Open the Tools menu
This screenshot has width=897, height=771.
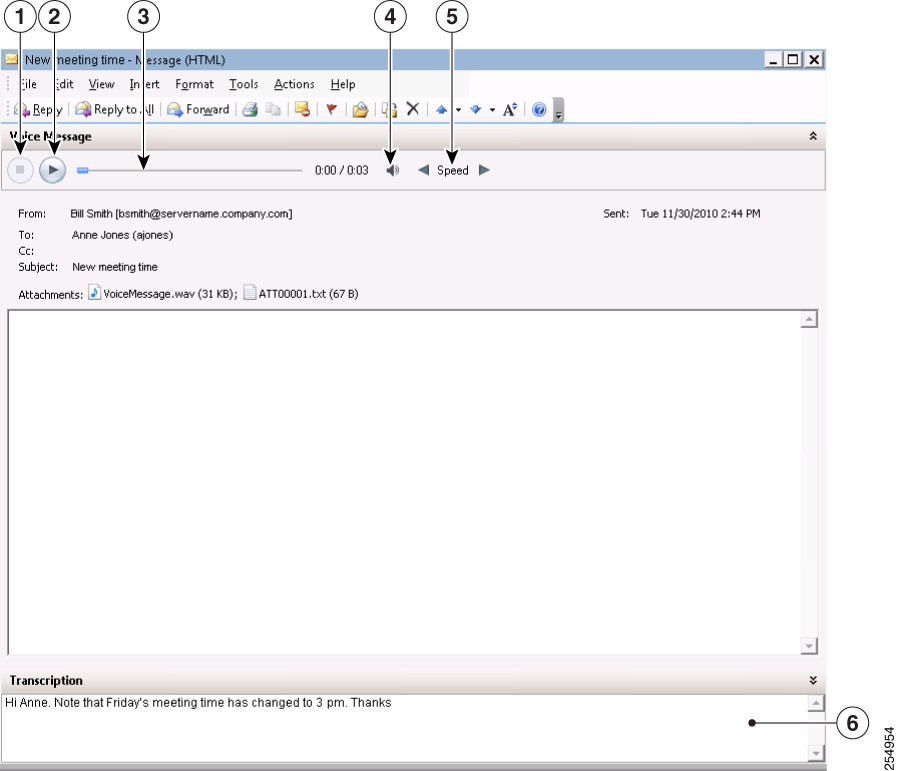(243, 84)
